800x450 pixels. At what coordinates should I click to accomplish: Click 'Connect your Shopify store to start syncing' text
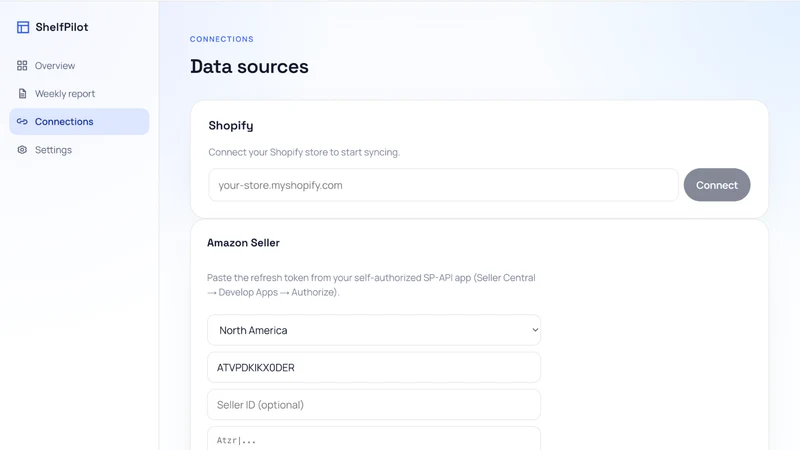click(304, 152)
